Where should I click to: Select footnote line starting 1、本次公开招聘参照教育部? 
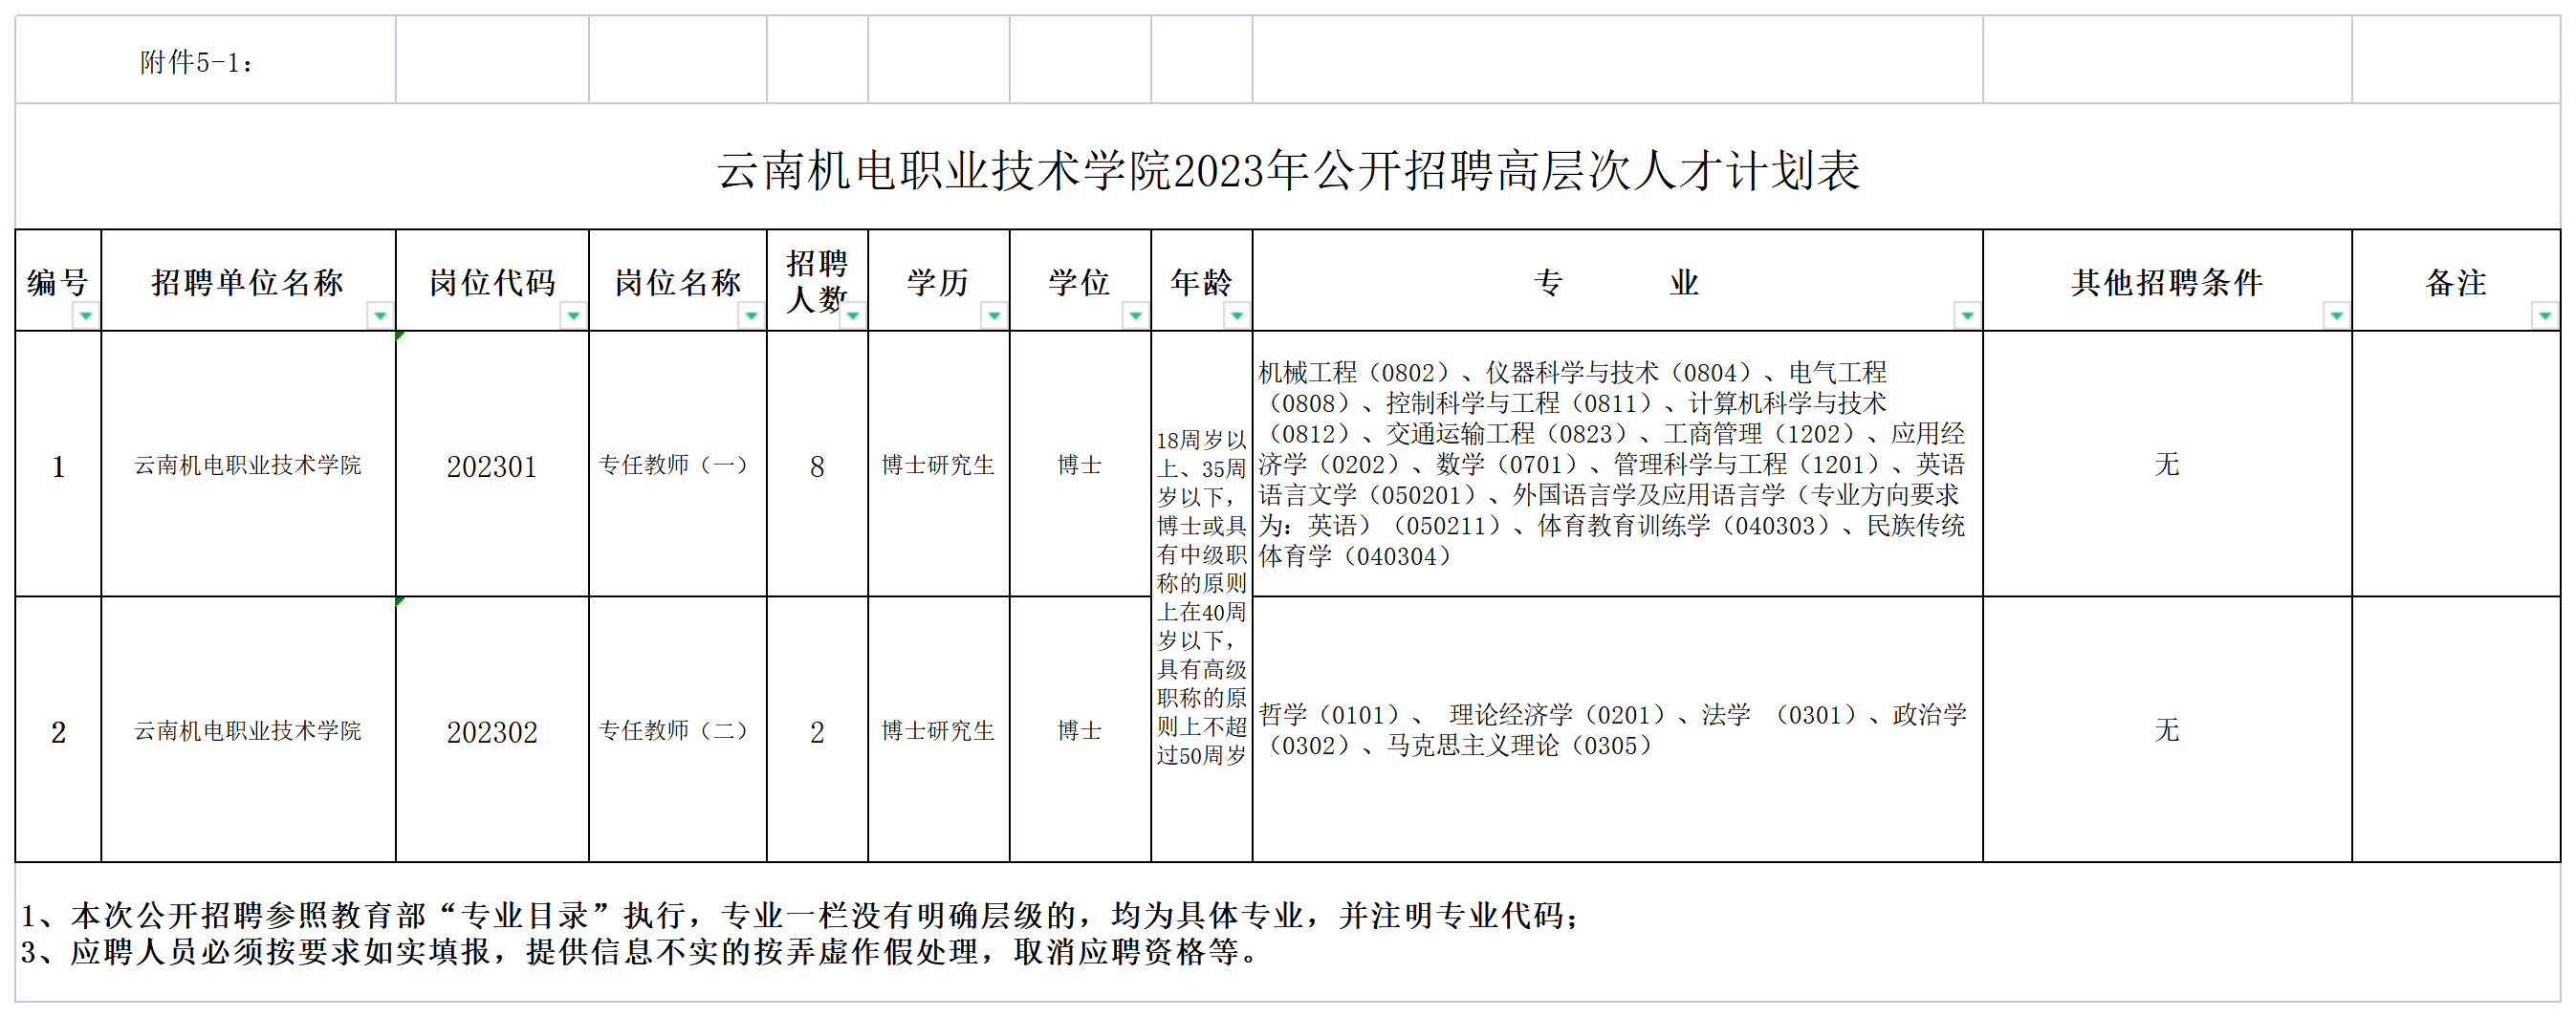(x=800, y=914)
